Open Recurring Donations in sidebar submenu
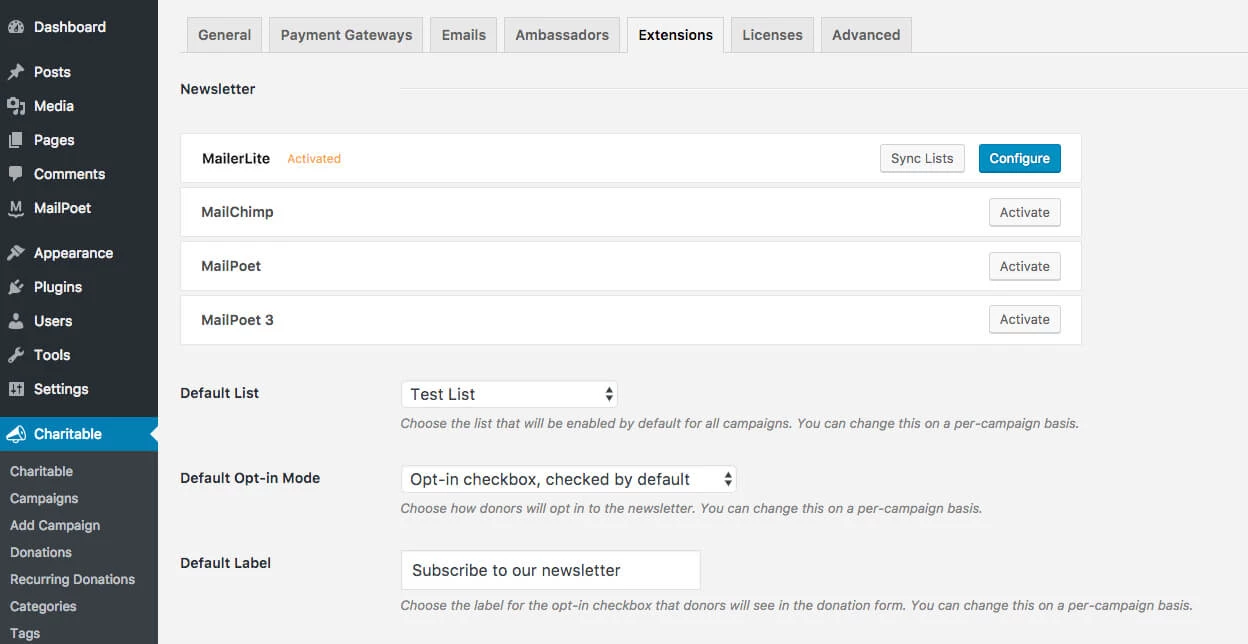 click(72, 579)
